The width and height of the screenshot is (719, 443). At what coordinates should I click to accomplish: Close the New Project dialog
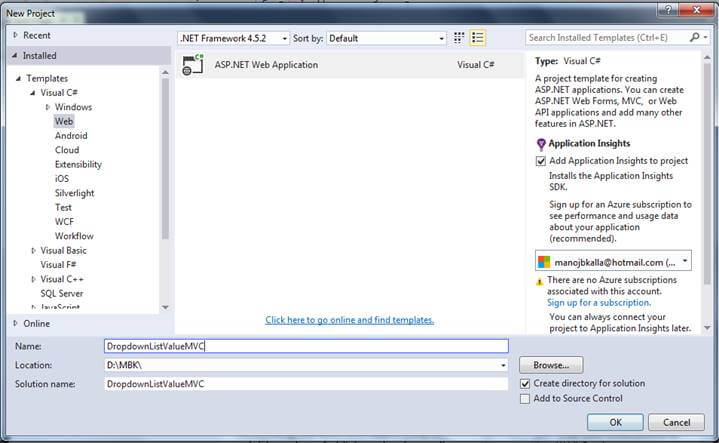coord(697,10)
